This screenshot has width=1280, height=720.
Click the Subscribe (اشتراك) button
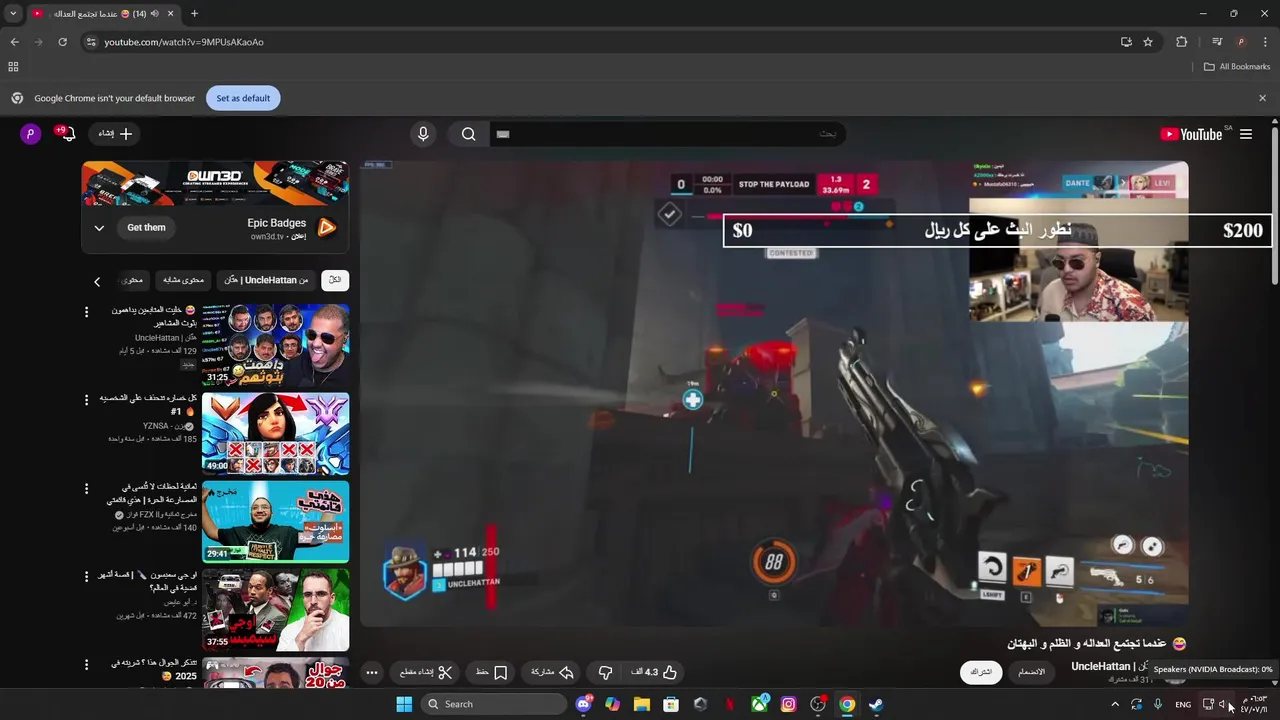pos(981,672)
